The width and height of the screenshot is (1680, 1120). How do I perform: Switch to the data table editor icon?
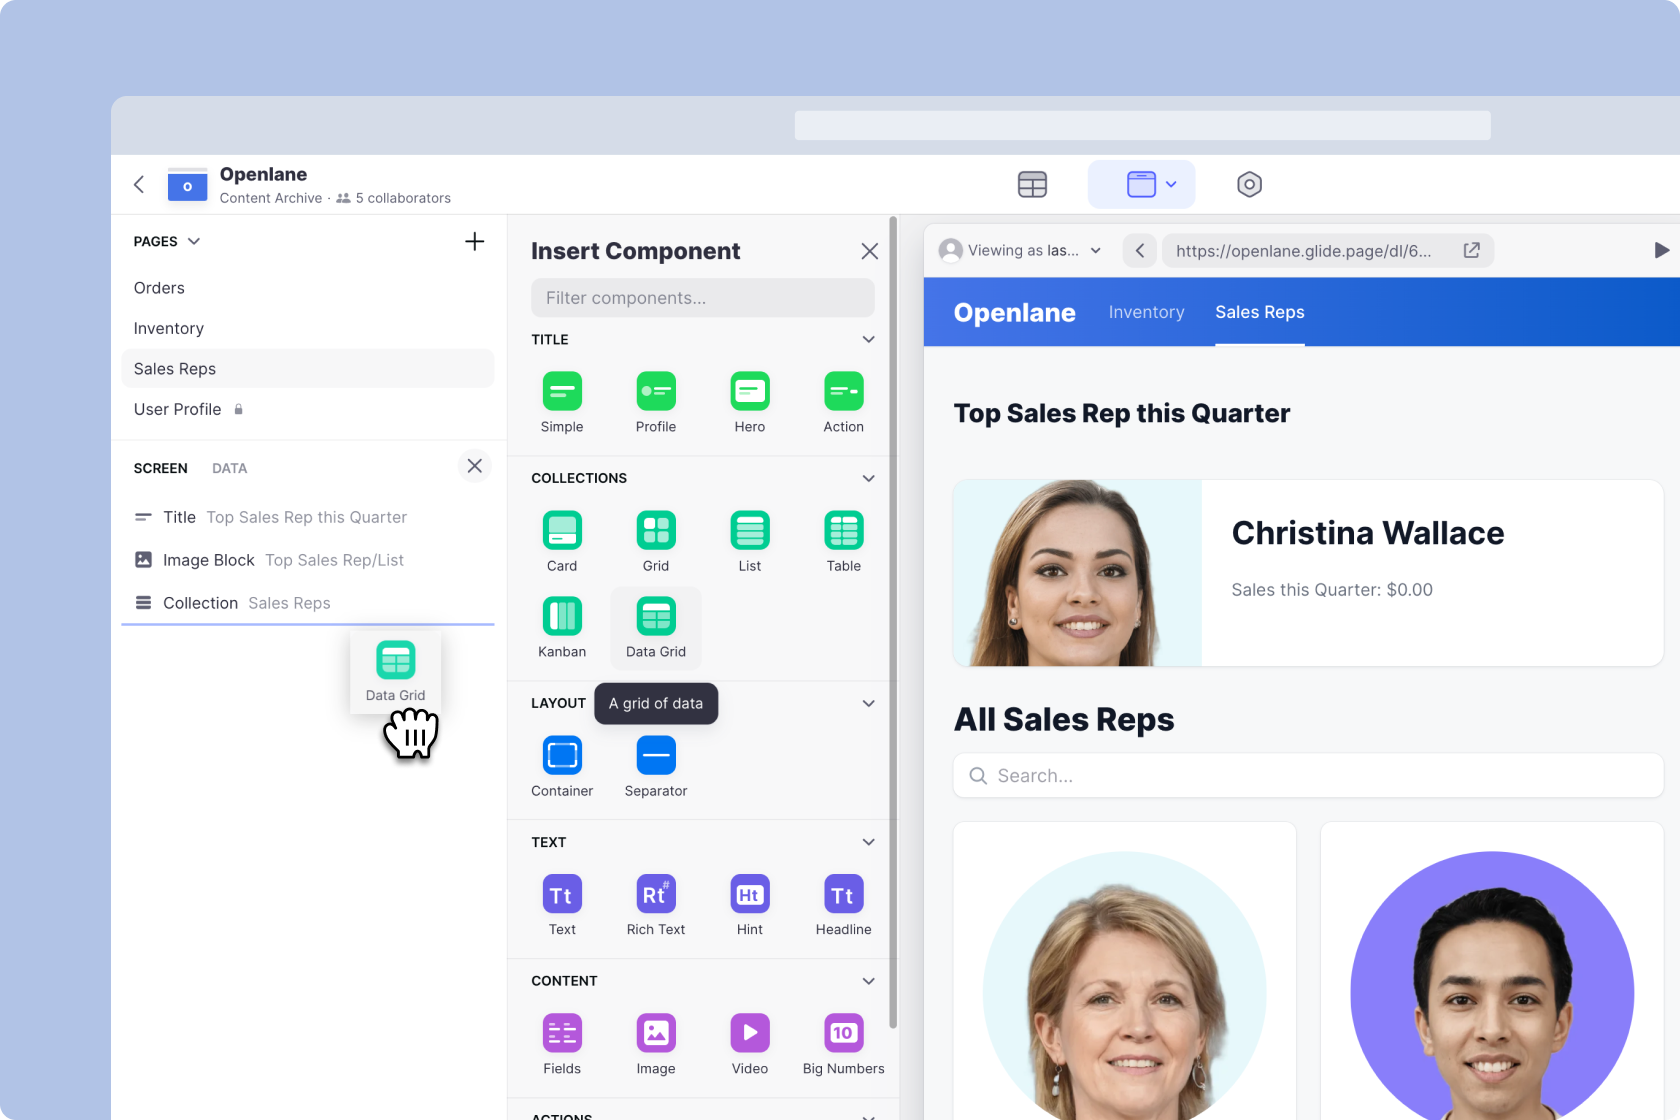pyautogui.click(x=1032, y=185)
